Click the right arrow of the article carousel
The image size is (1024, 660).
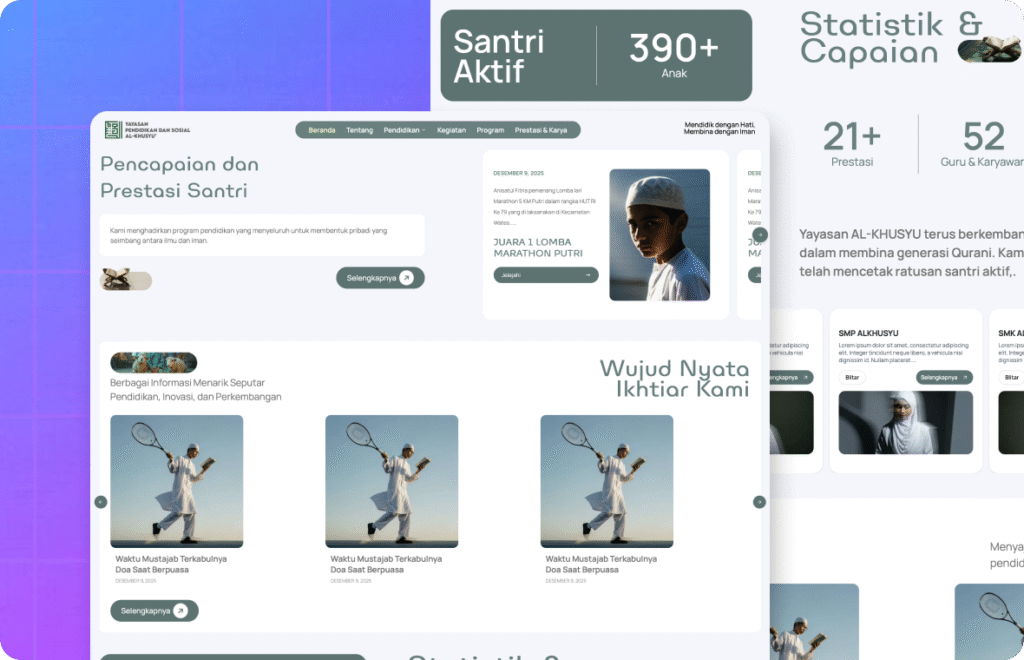pos(759,501)
